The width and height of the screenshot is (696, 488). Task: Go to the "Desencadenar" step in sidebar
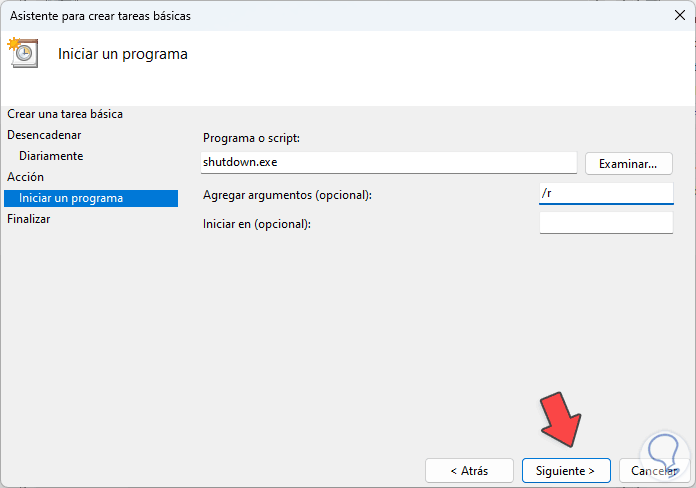(x=44, y=134)
